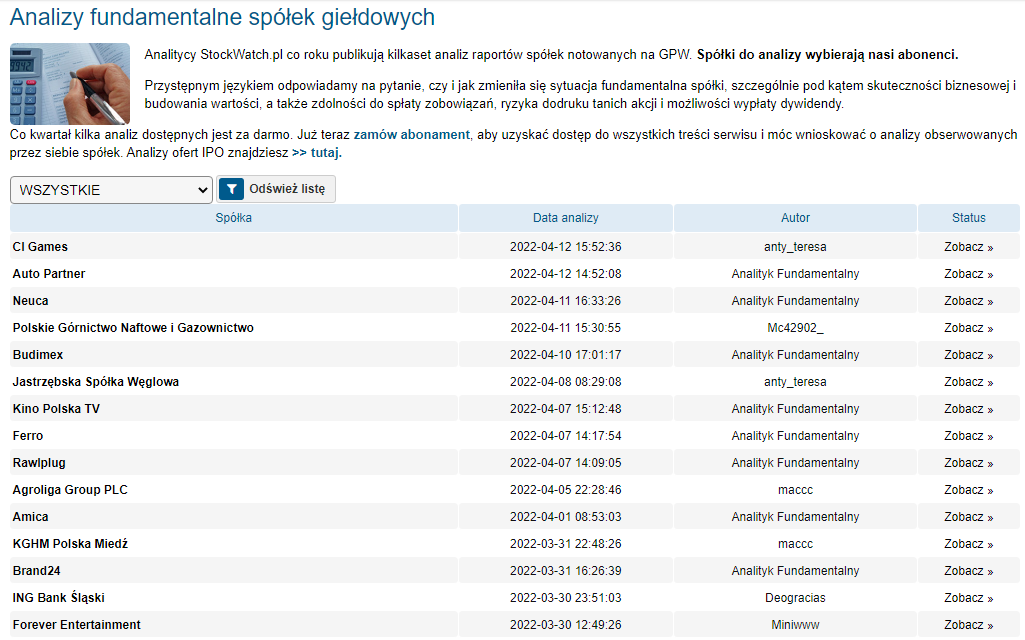View the Amica analysis via Zobacz
This screenshot has height=640, width=1025.
click(968, 516)
